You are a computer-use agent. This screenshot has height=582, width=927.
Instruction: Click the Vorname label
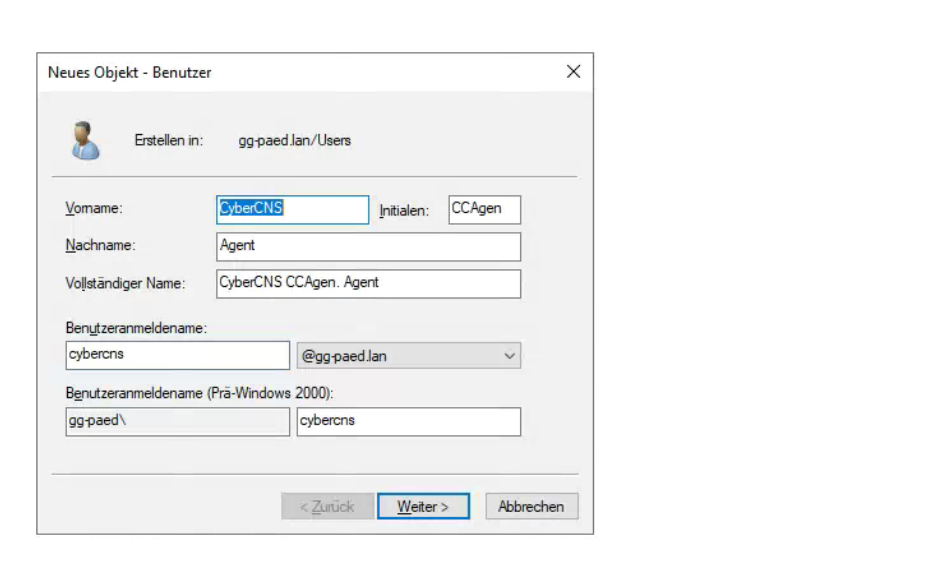point(93,209)
